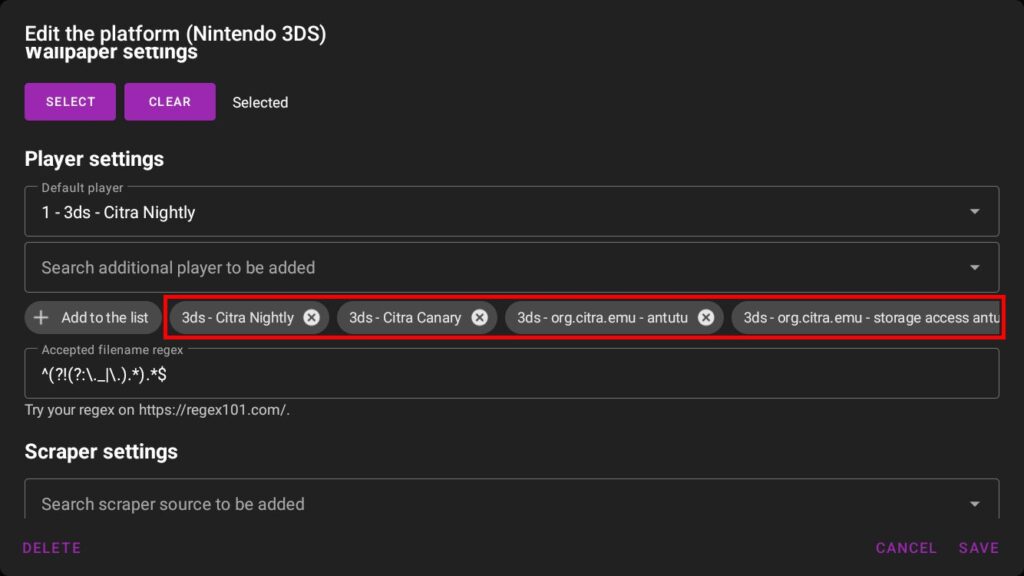Click the DELETE platform button
The width and height of the screenshot is (1024, 576).
click(x=51, y=548)
